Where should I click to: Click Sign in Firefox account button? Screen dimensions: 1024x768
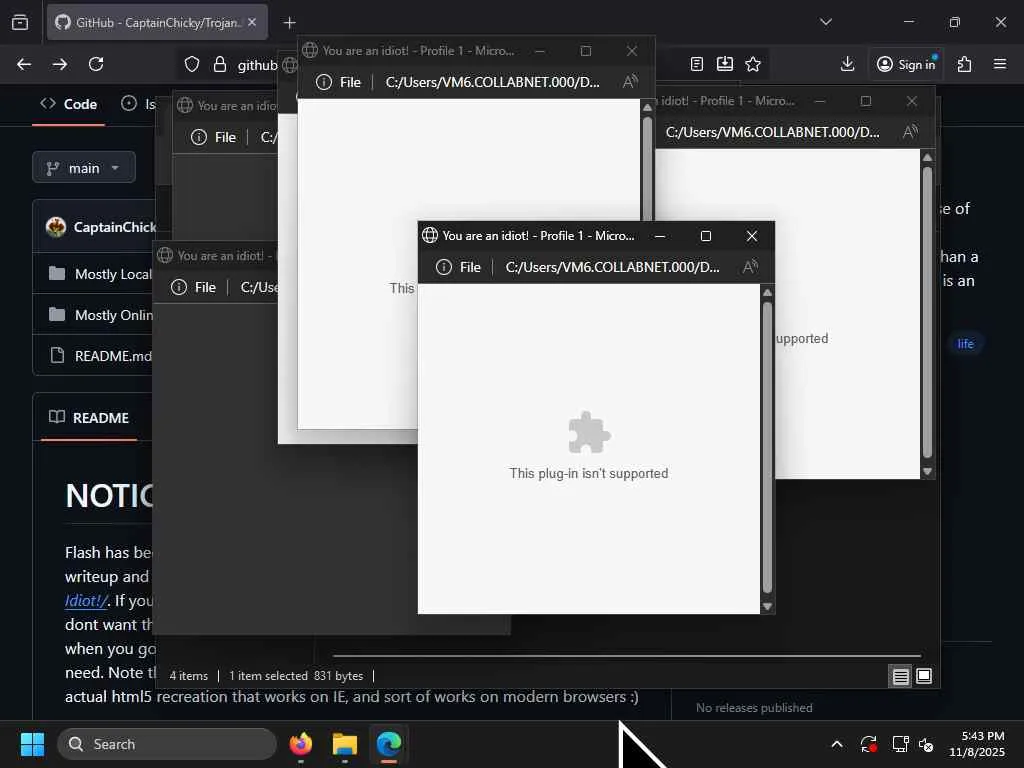(906, 64)
